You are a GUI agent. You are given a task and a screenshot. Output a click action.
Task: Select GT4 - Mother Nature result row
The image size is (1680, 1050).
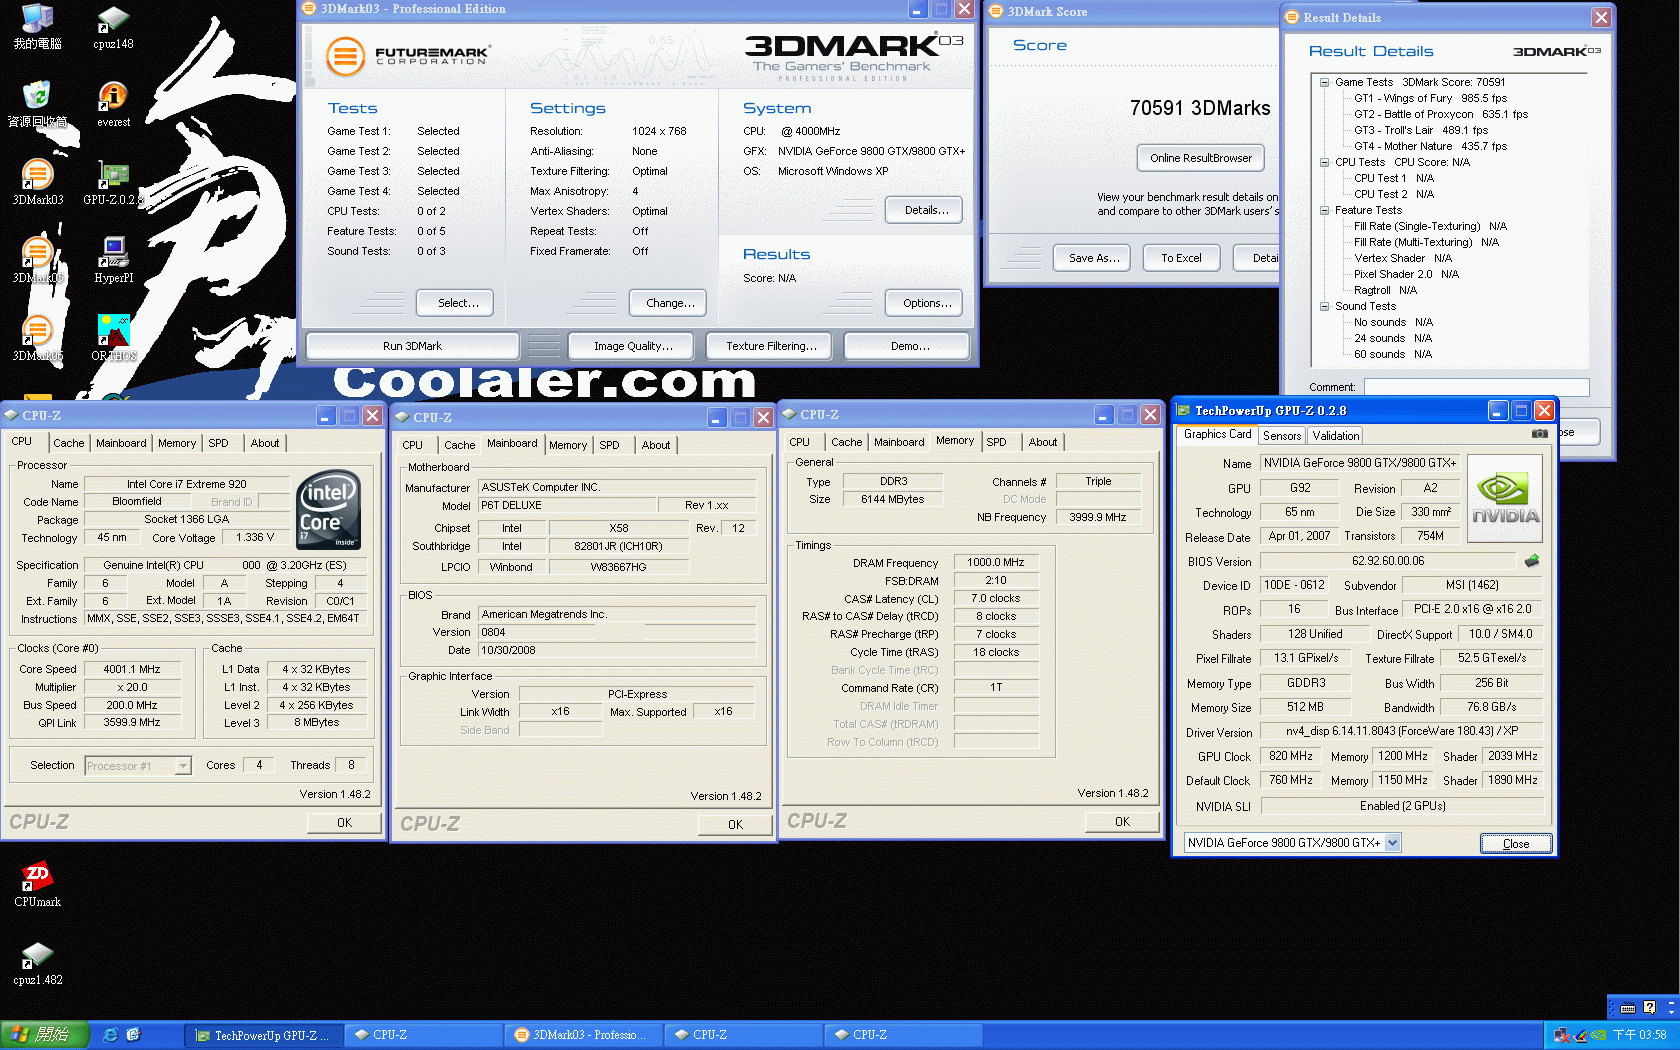1430,146
